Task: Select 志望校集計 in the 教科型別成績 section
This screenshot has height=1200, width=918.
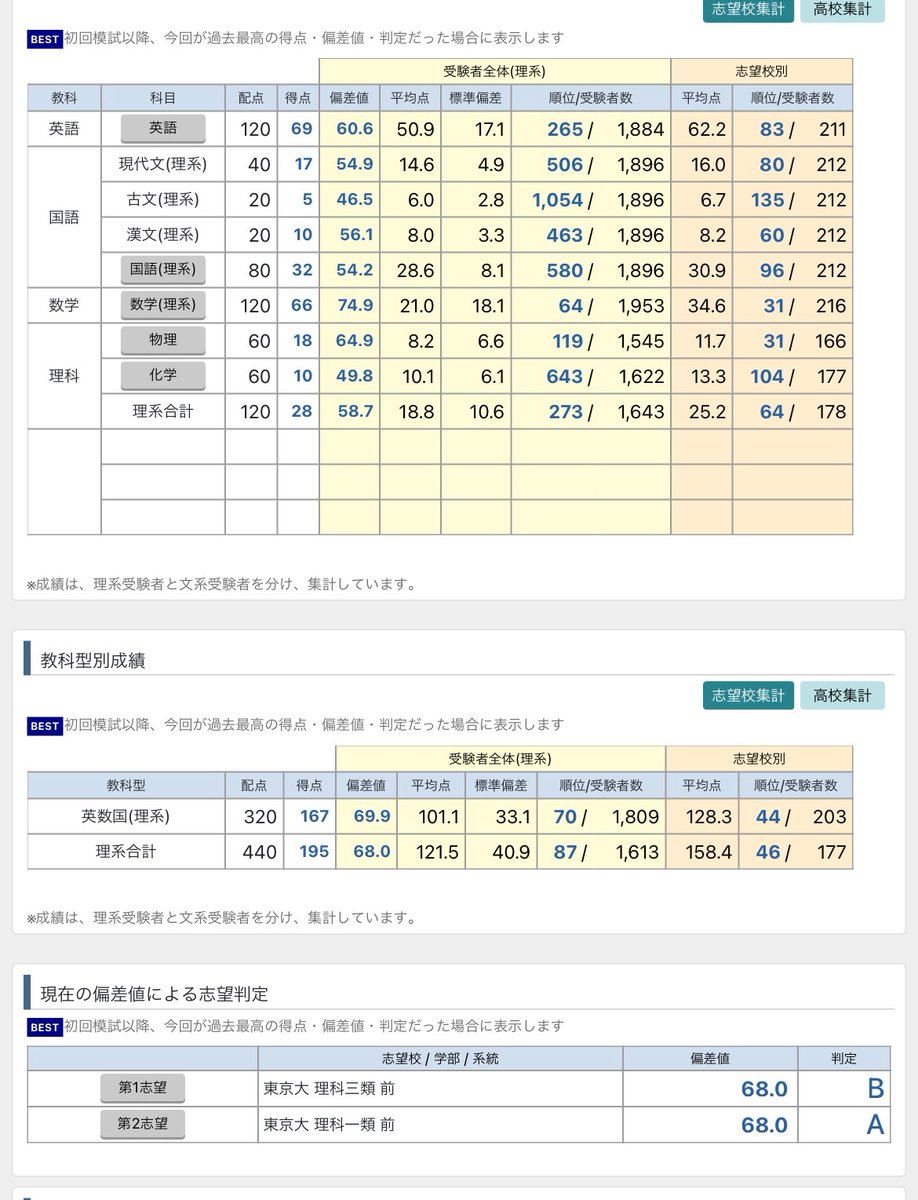Action: [748, 696]
